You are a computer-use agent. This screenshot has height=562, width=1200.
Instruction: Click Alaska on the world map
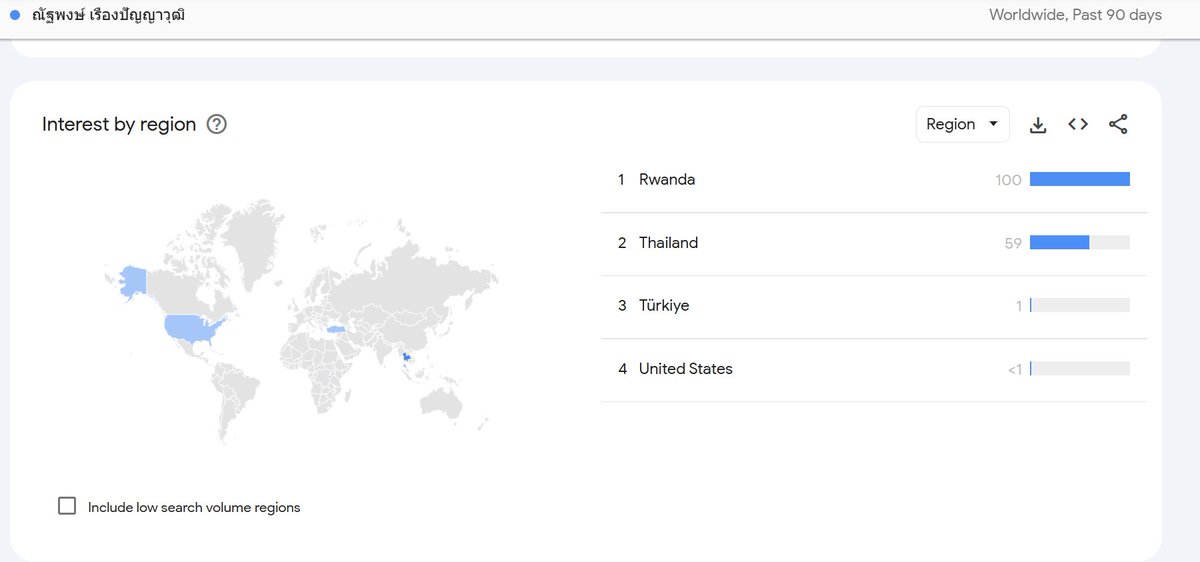tap(132, 279)
